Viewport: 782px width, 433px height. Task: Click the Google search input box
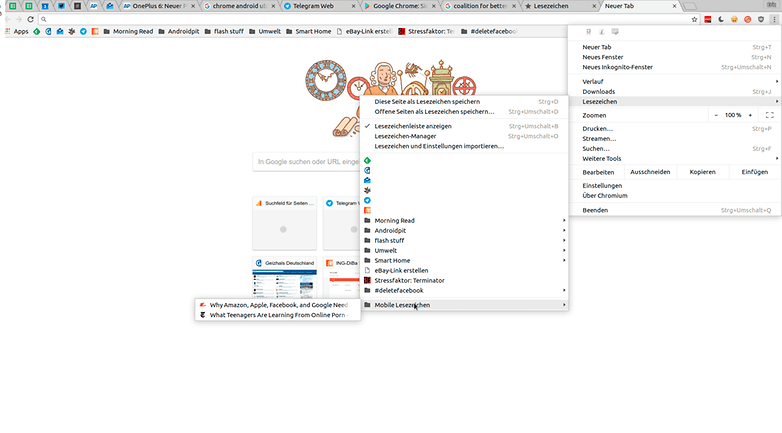click(x=306, y=162)
